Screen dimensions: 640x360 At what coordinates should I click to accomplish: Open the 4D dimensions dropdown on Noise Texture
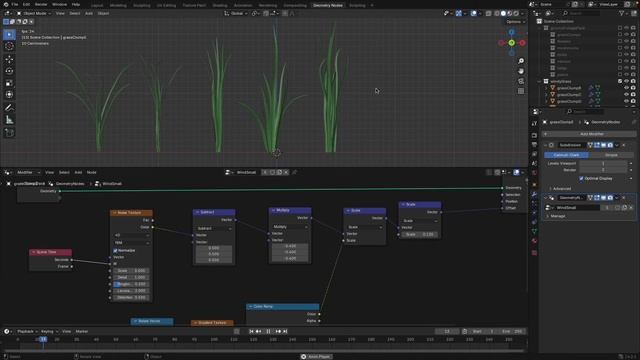coord(131,236)
